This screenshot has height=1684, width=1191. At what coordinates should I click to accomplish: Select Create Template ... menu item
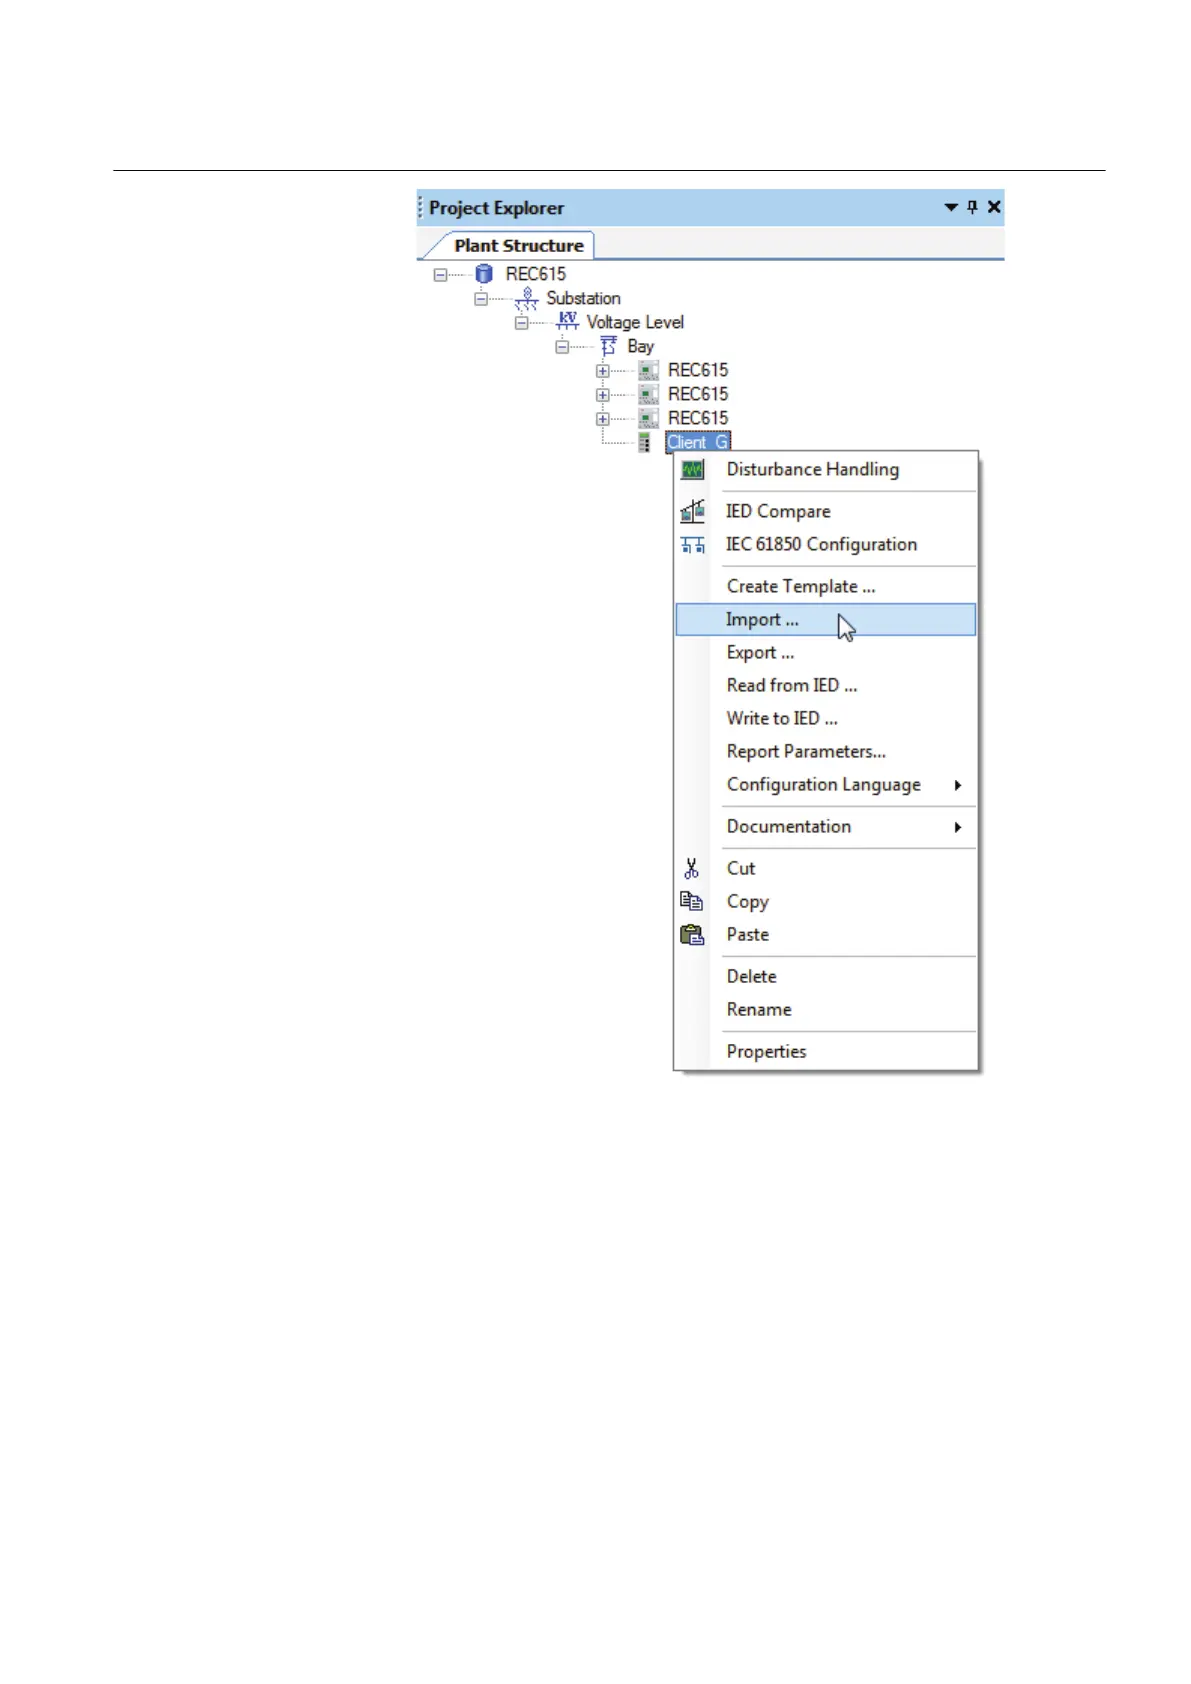(x=826, y=586)
